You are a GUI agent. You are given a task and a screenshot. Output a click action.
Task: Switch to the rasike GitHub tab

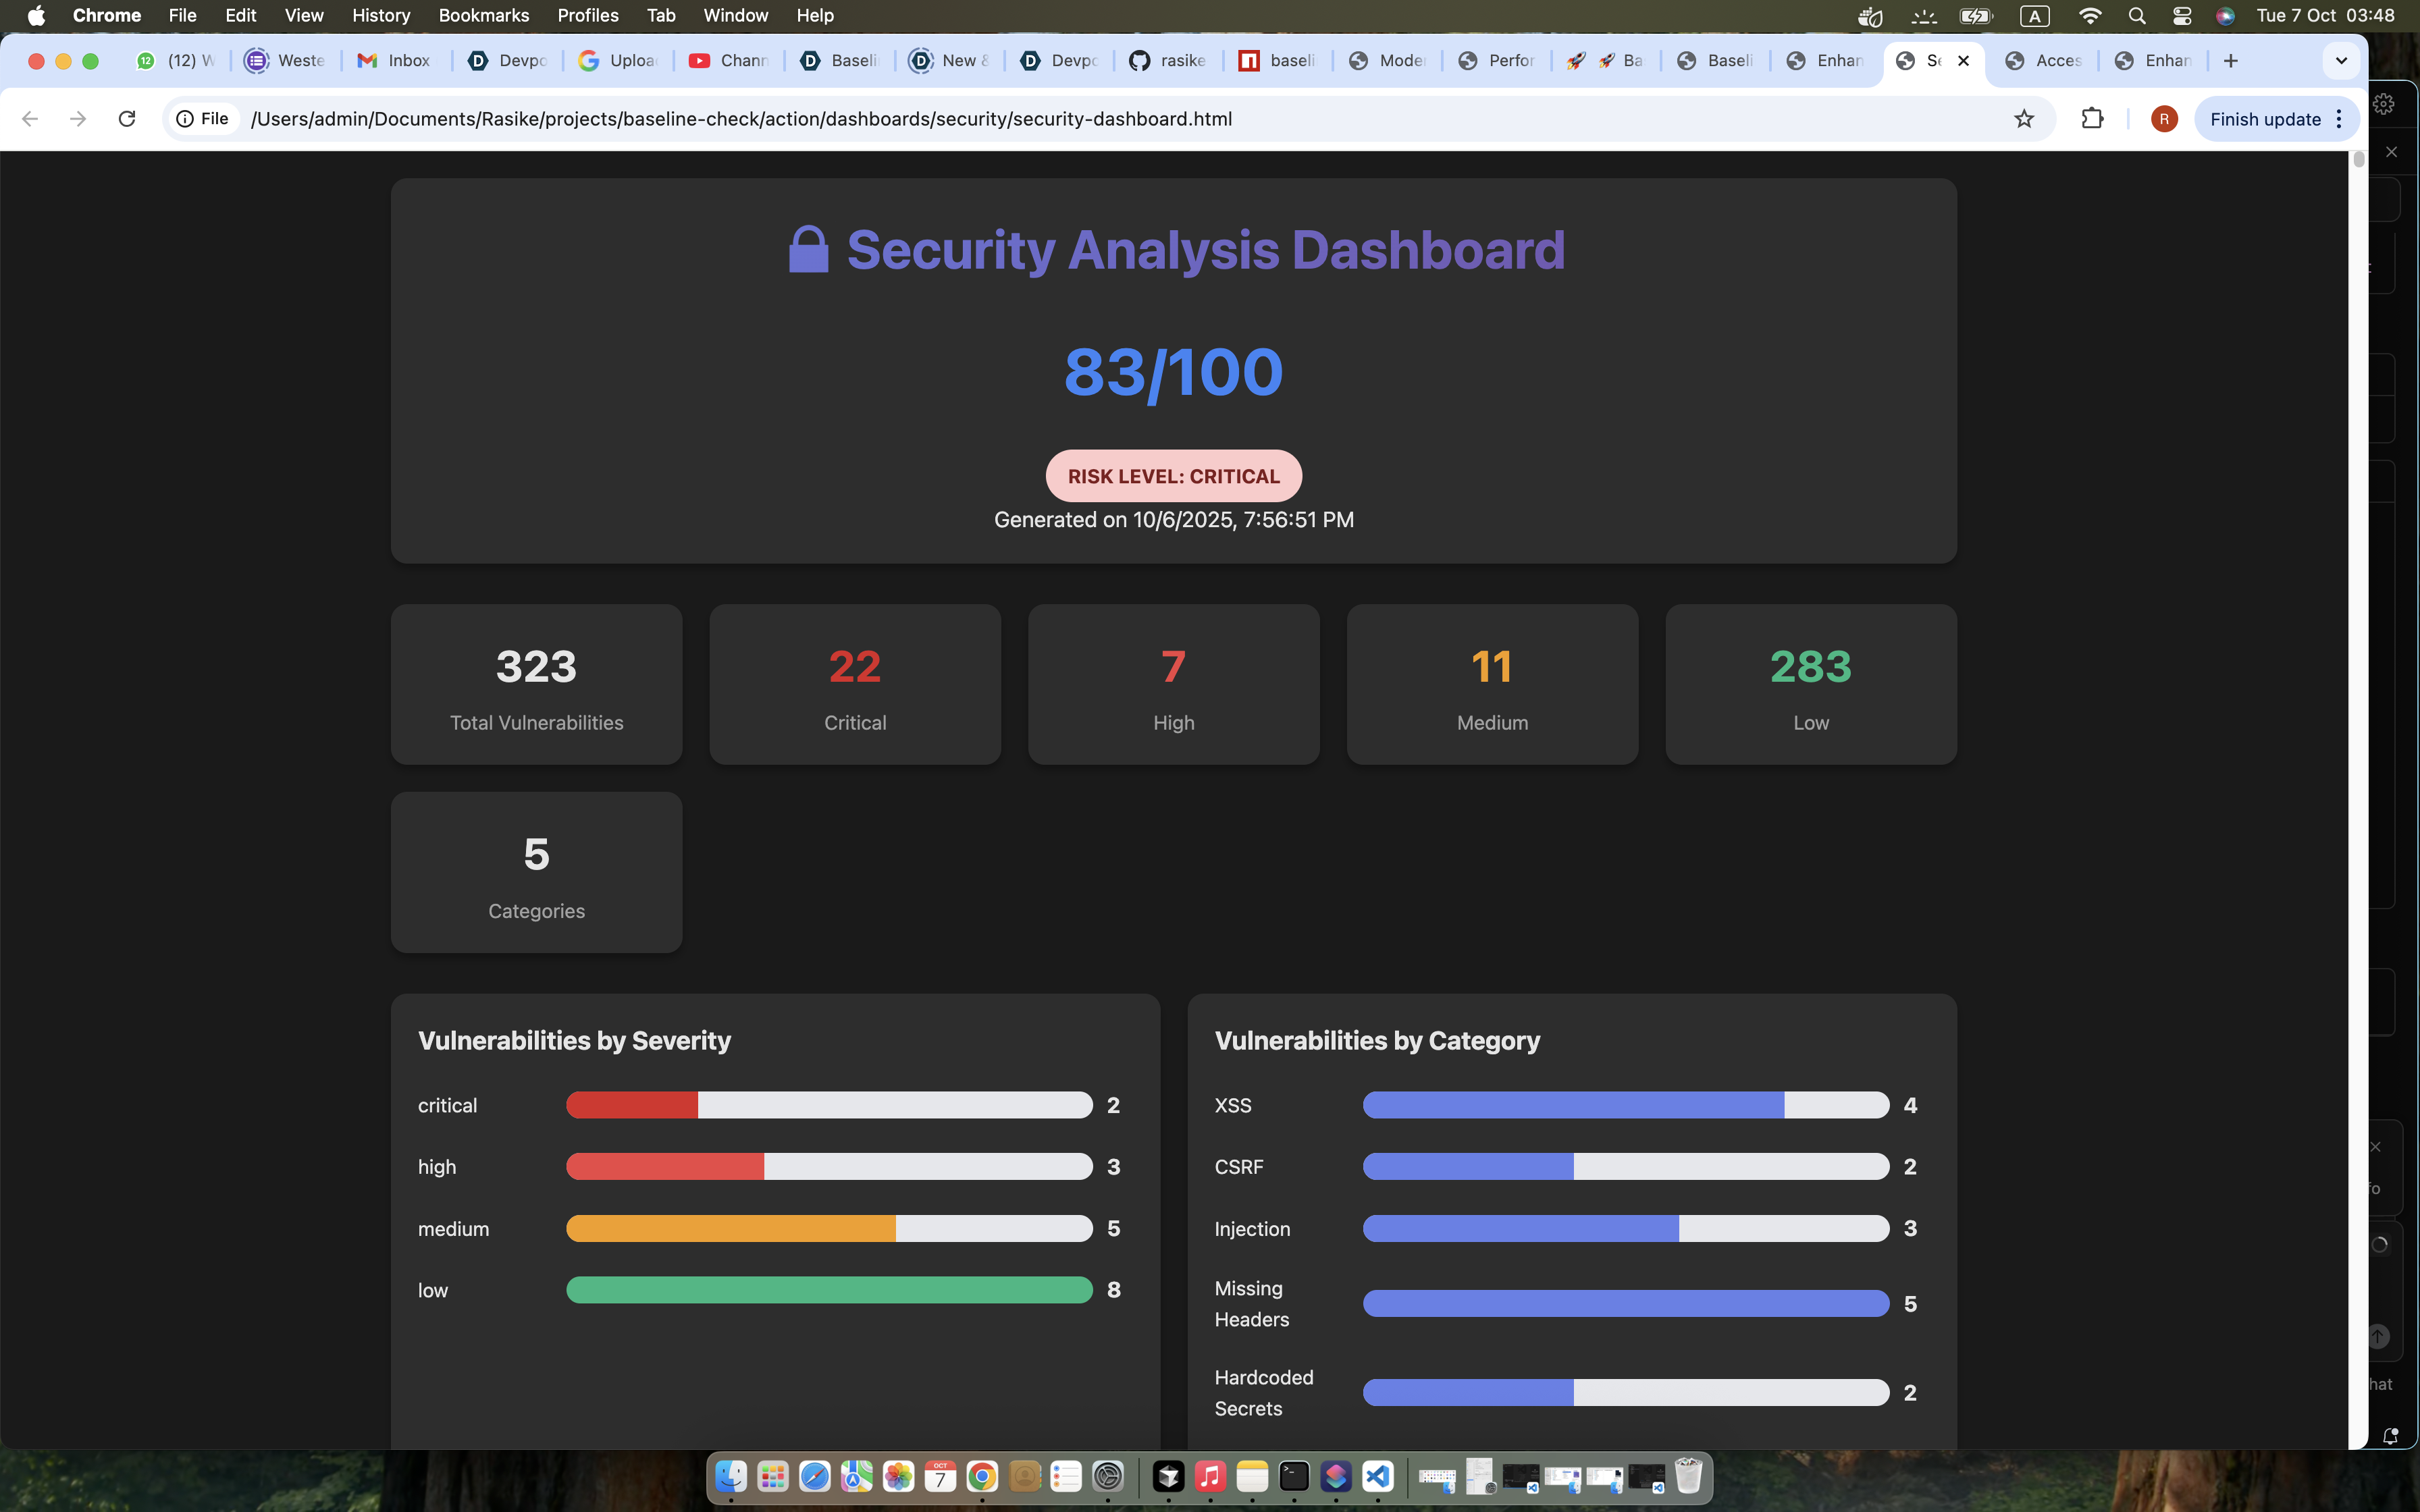[1168, 61]
